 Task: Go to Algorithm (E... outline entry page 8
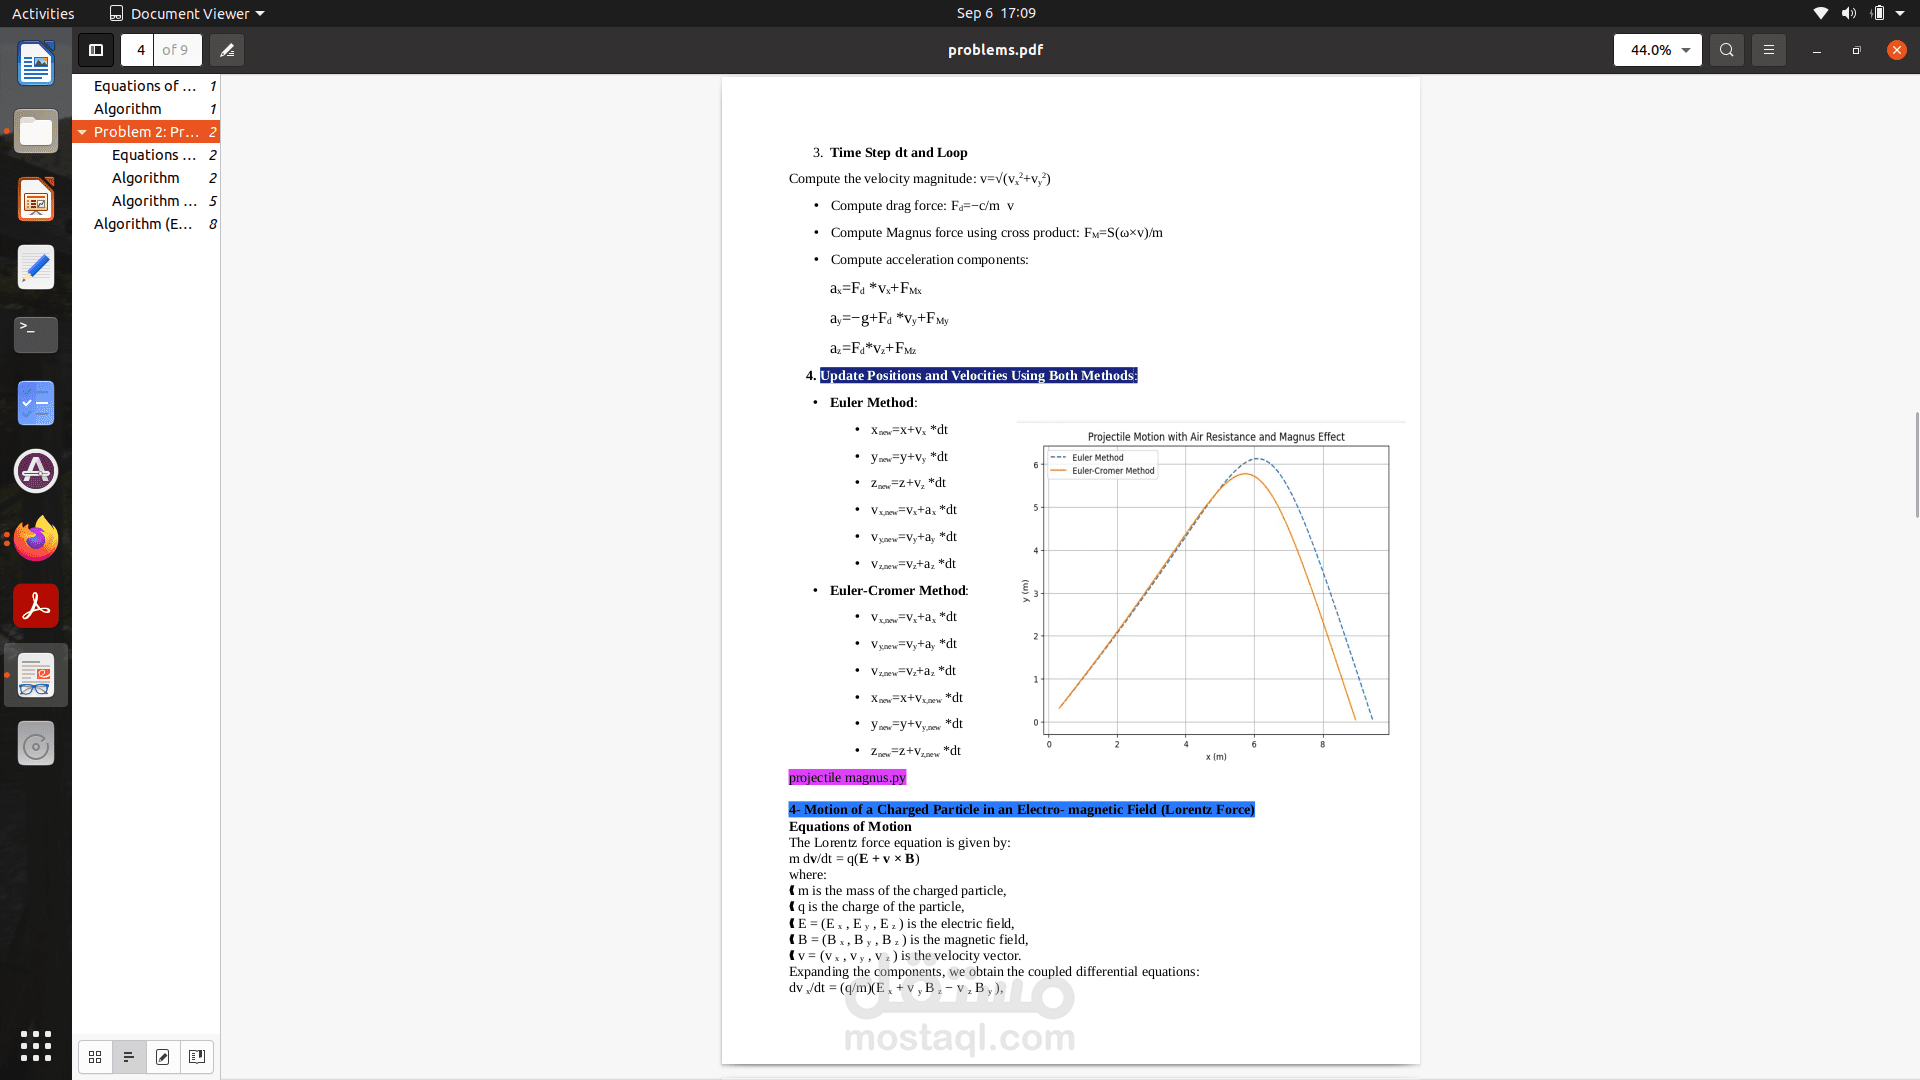tap(143, 224)
